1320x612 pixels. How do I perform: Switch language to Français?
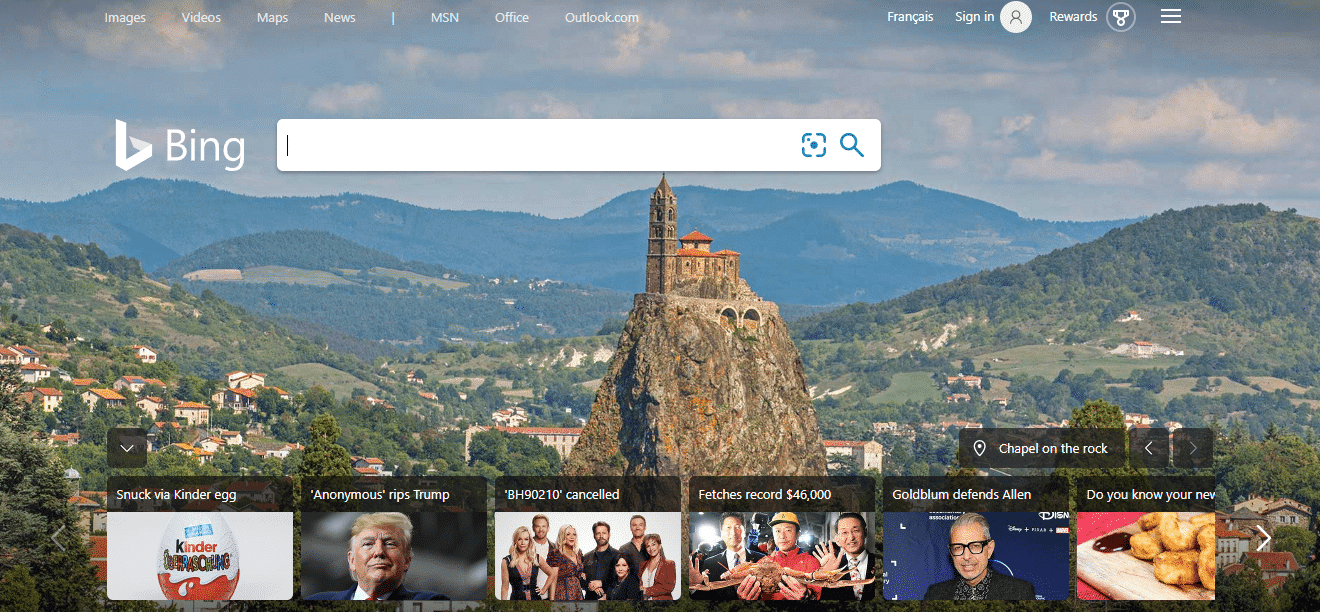pos(910,17)
